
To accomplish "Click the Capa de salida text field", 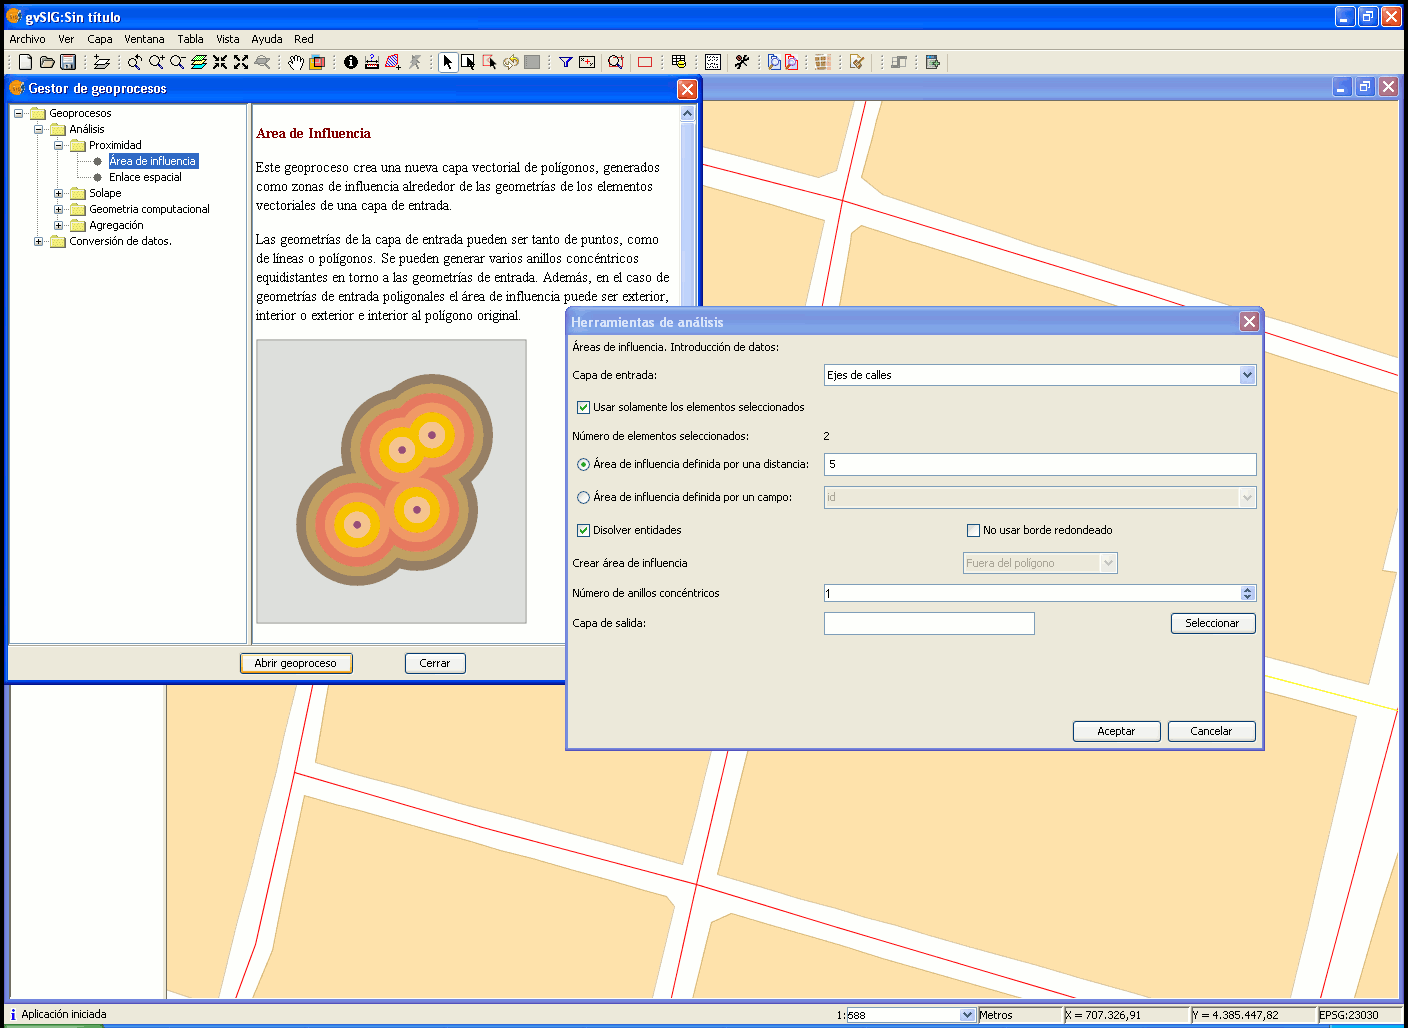I will pyautogui.click(x=929, y=623).
